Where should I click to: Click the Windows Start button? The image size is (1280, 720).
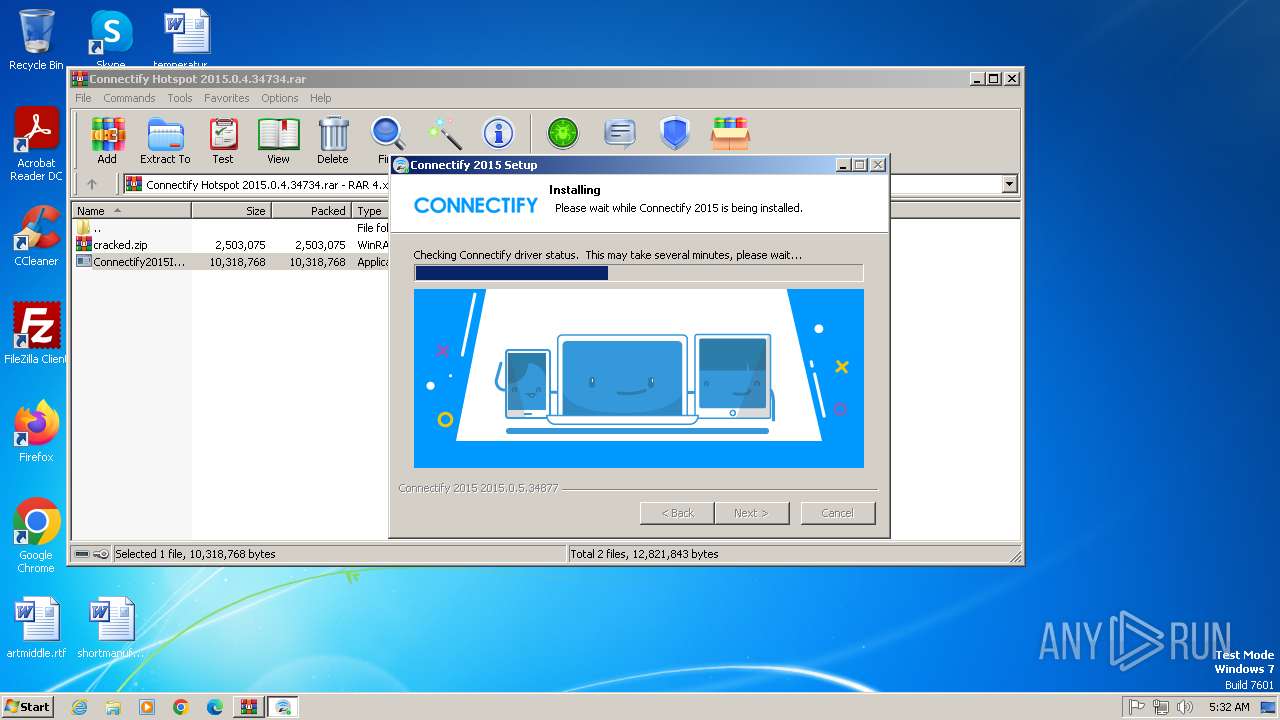pos(28,707)
